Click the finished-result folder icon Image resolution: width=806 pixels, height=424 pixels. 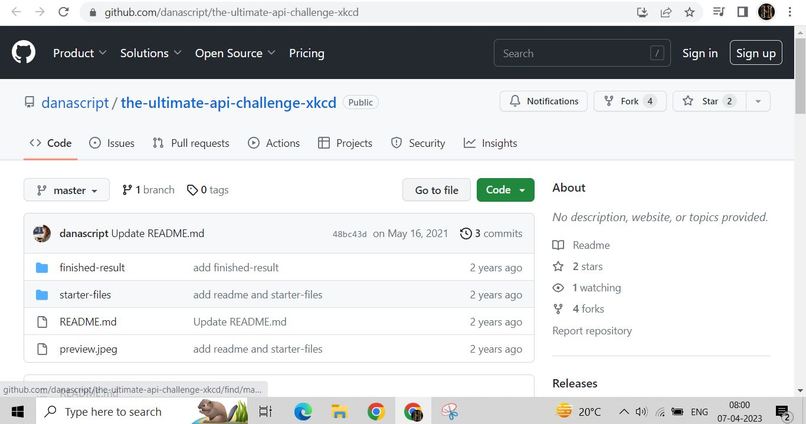coord(42,268)
